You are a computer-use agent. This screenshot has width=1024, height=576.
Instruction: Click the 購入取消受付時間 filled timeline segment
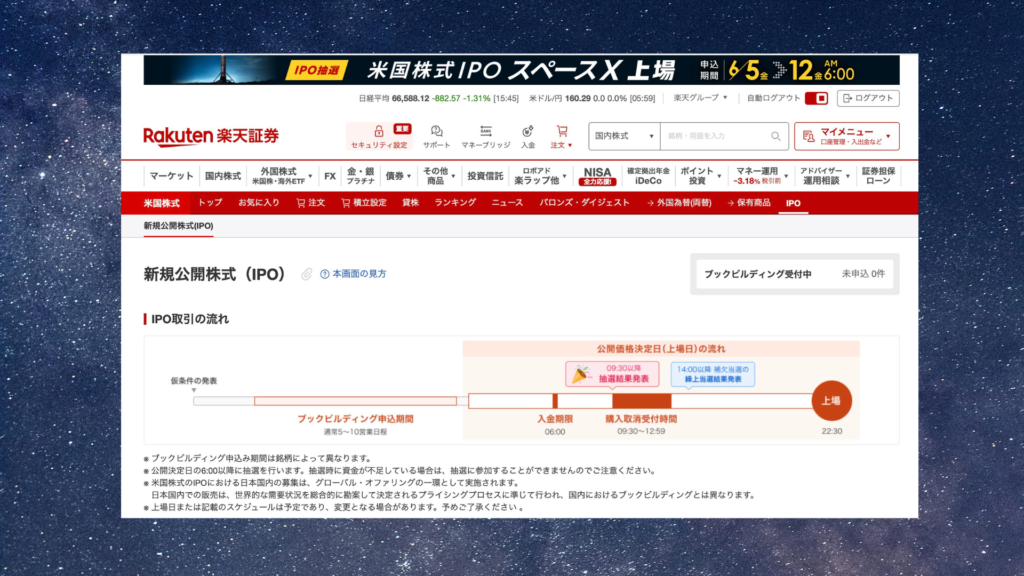pyautogui.click(x=641, y=401)
